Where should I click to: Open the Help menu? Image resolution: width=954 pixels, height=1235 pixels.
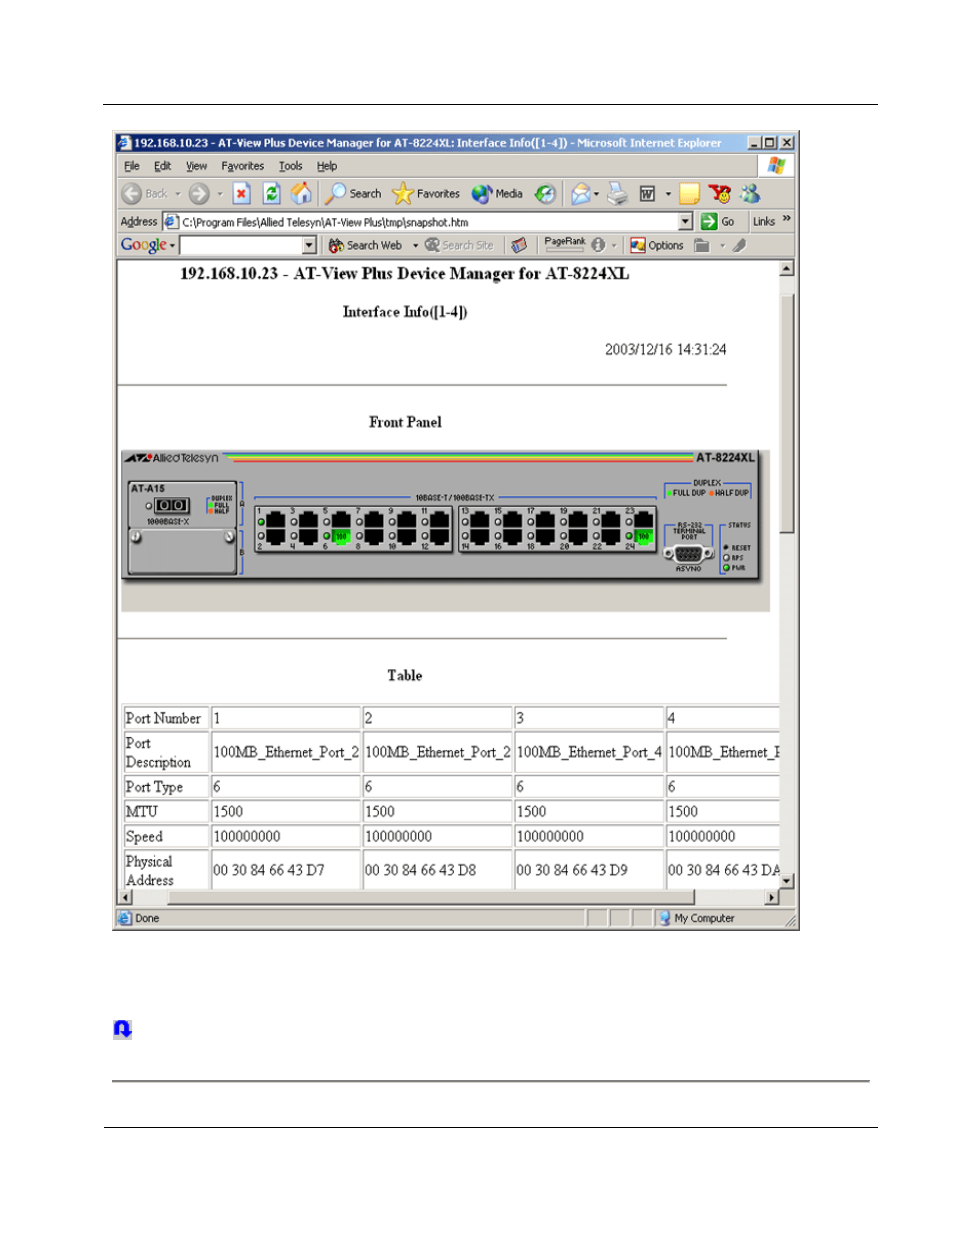[x=327, y=166]
